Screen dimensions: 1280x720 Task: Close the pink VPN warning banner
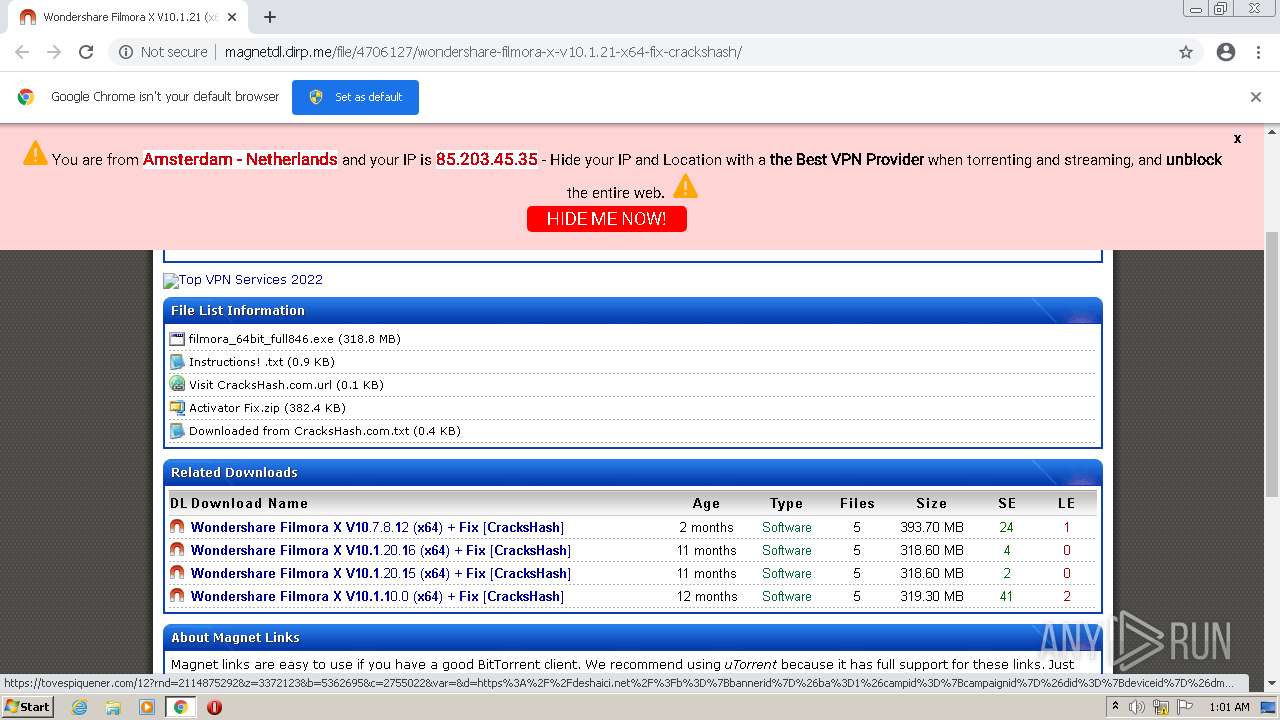[x=1237, y=139]
